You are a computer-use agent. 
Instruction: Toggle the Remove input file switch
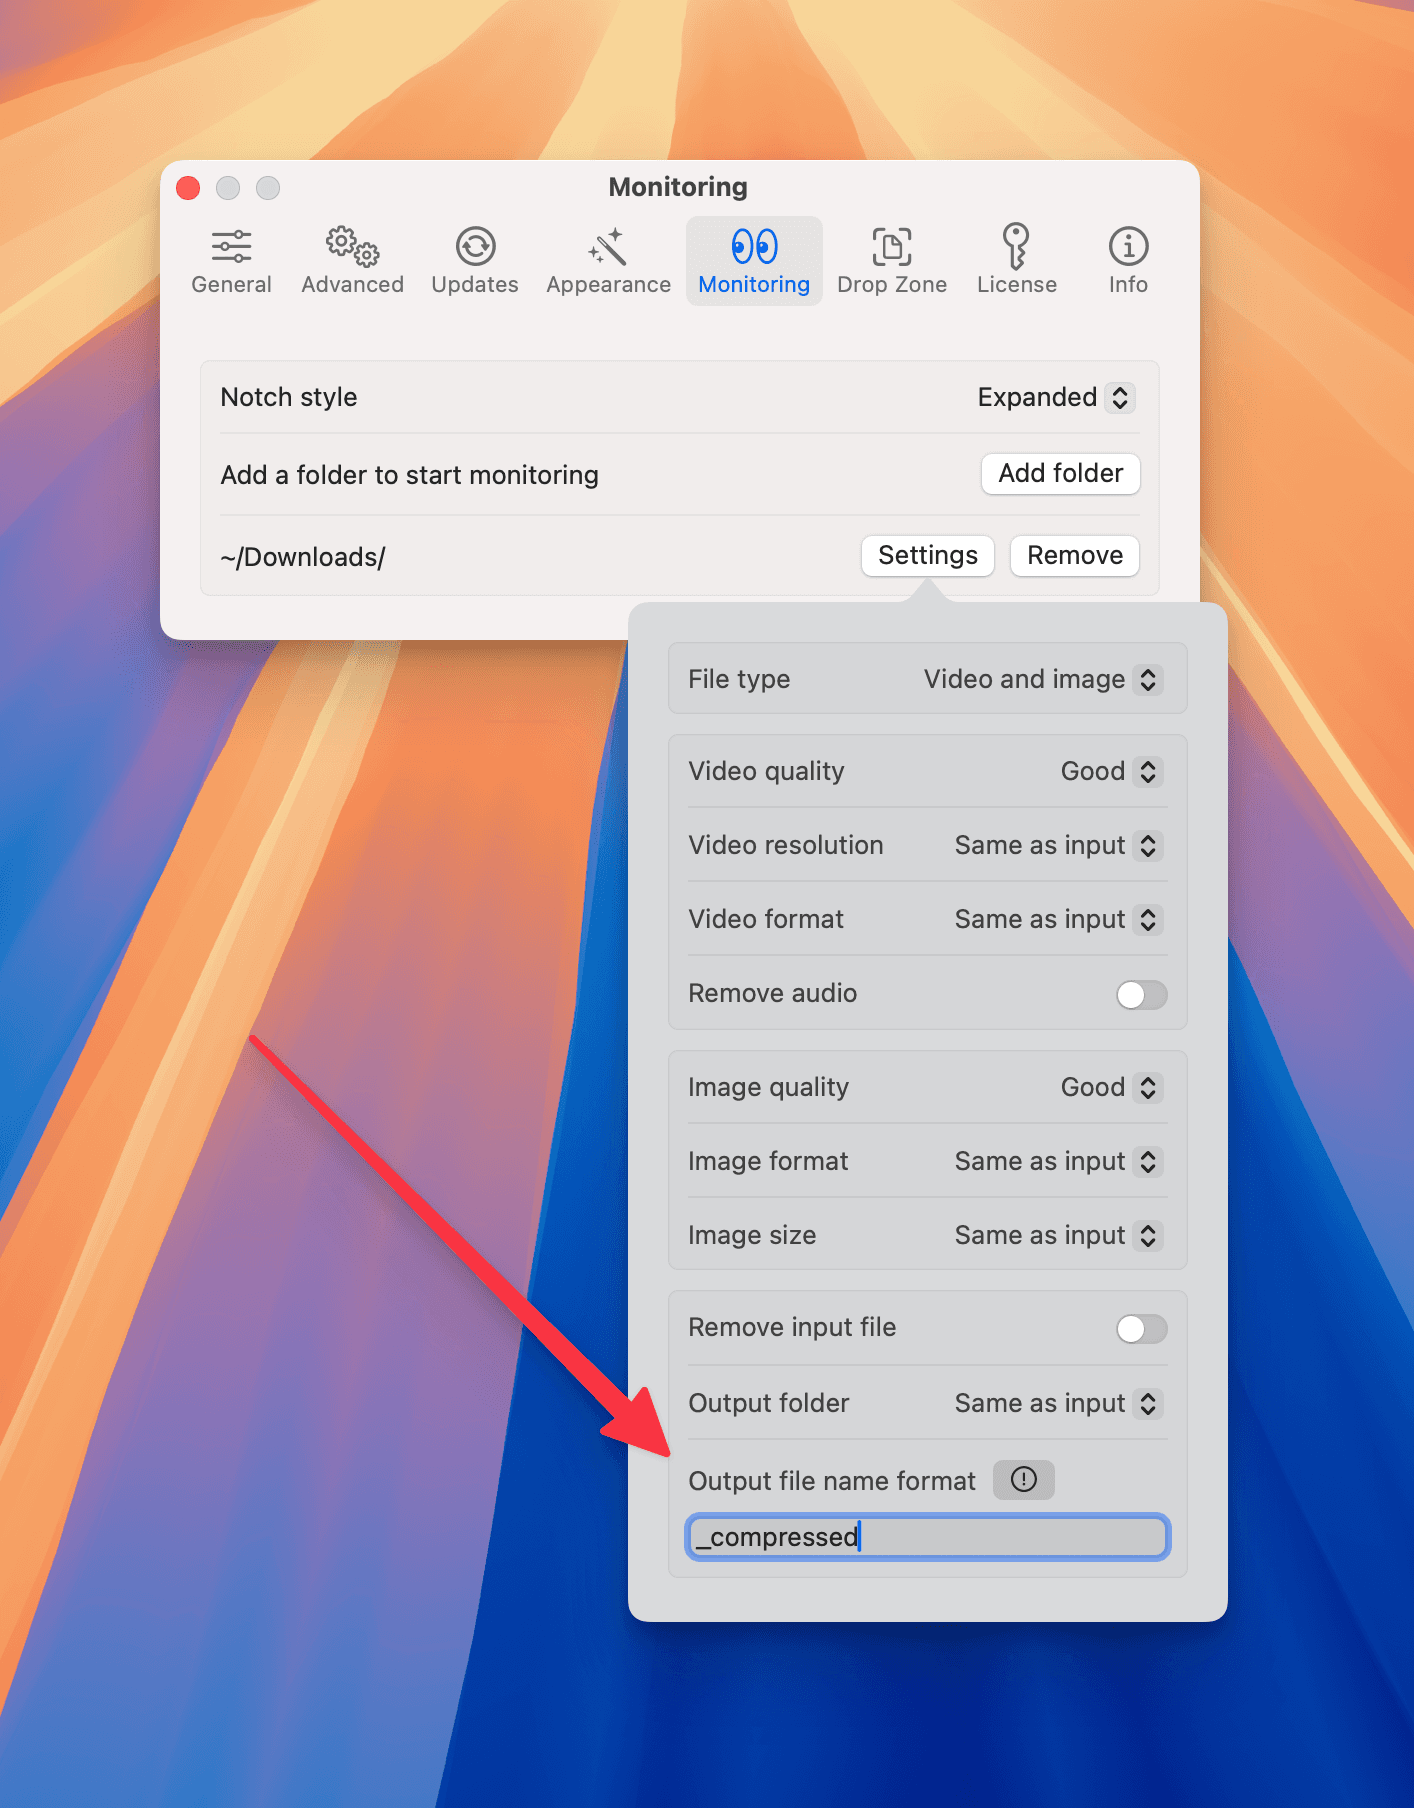coord(1141,1329)
